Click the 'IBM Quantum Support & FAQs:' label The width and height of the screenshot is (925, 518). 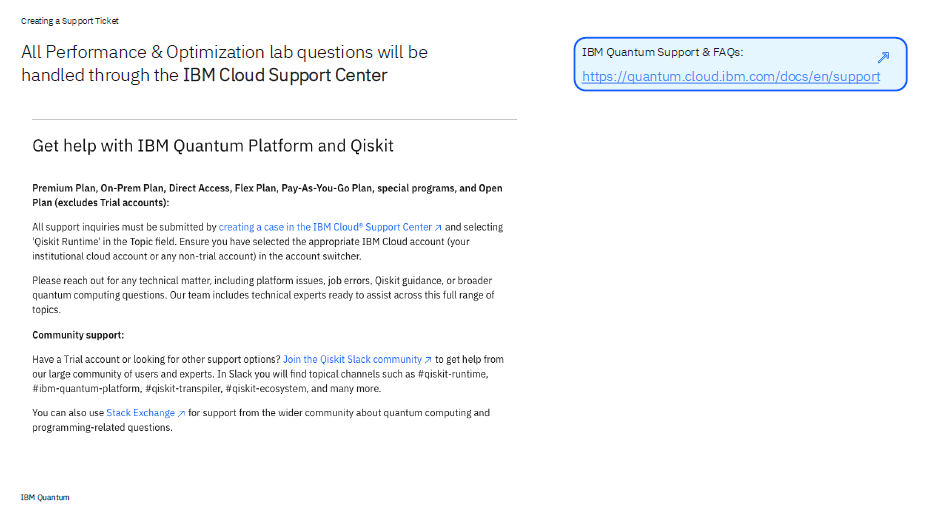662,52
